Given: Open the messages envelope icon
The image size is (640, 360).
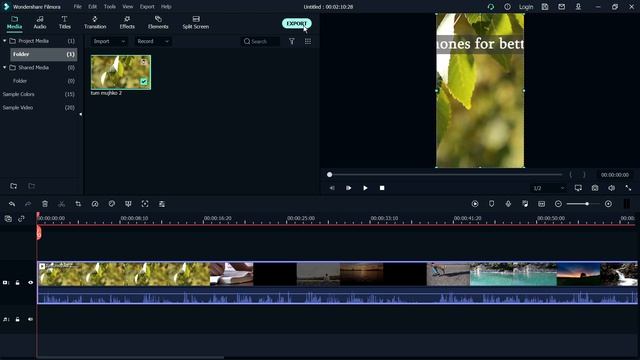Looking at the screenshot, I should pos(562,7).
